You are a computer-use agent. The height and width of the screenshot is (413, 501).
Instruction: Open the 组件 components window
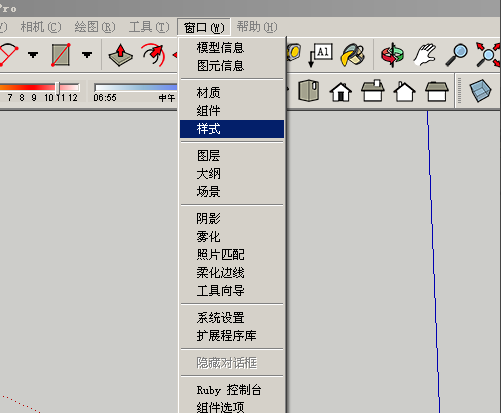232,111
